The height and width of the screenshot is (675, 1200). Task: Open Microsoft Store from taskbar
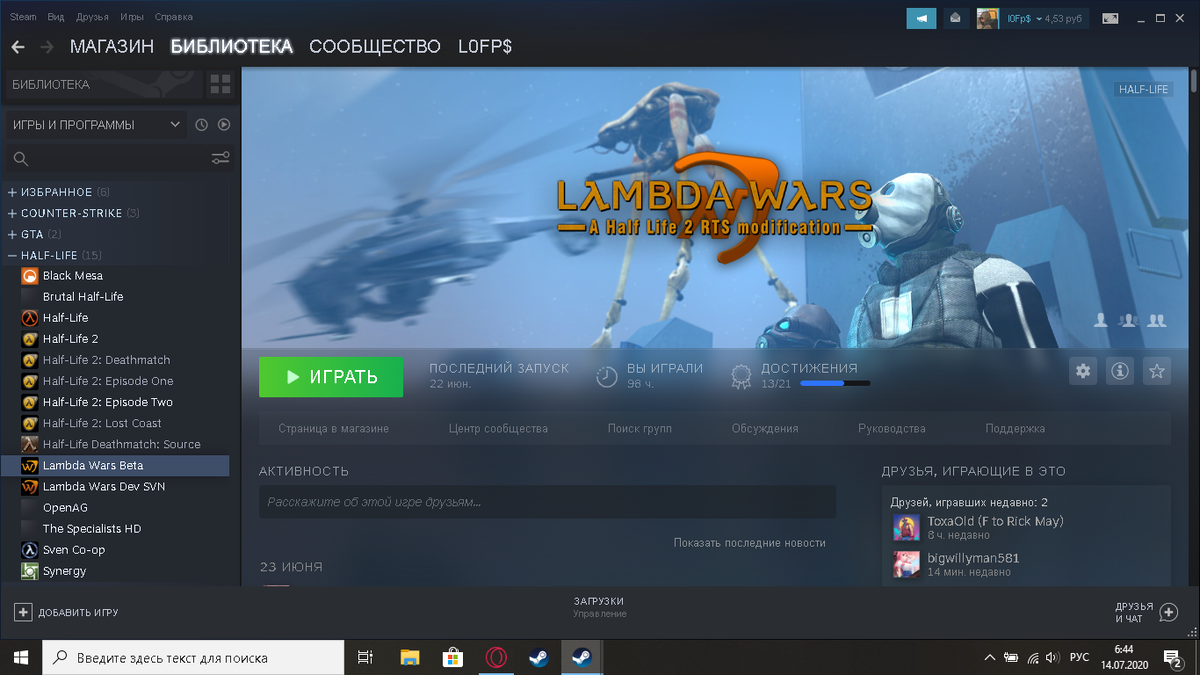click(452, 657)
